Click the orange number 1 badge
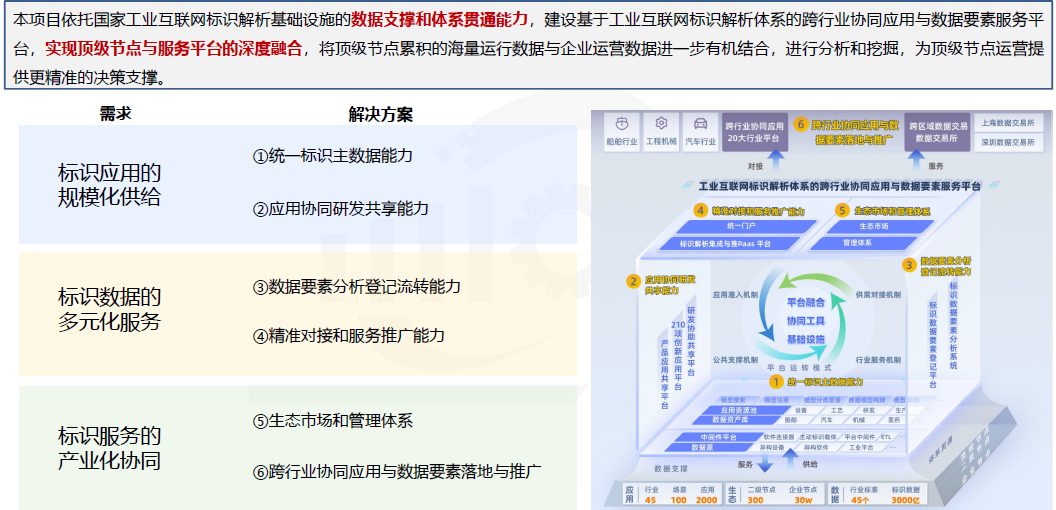 tap(774, 381)
